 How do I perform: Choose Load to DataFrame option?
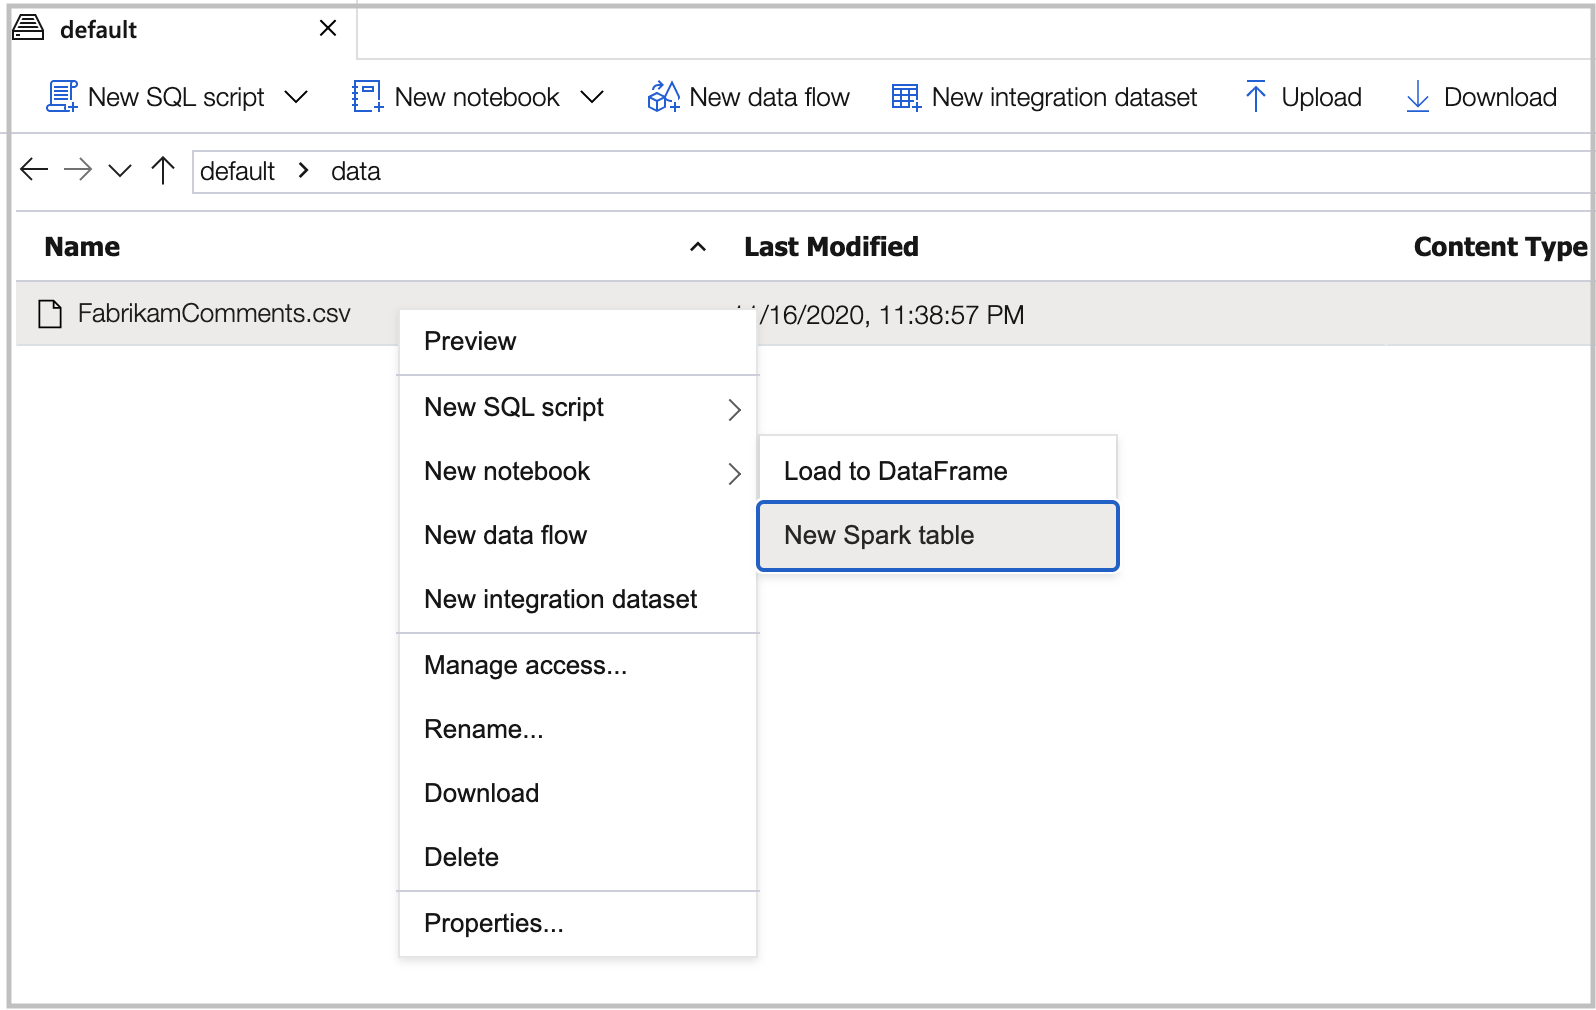[937, 471]
